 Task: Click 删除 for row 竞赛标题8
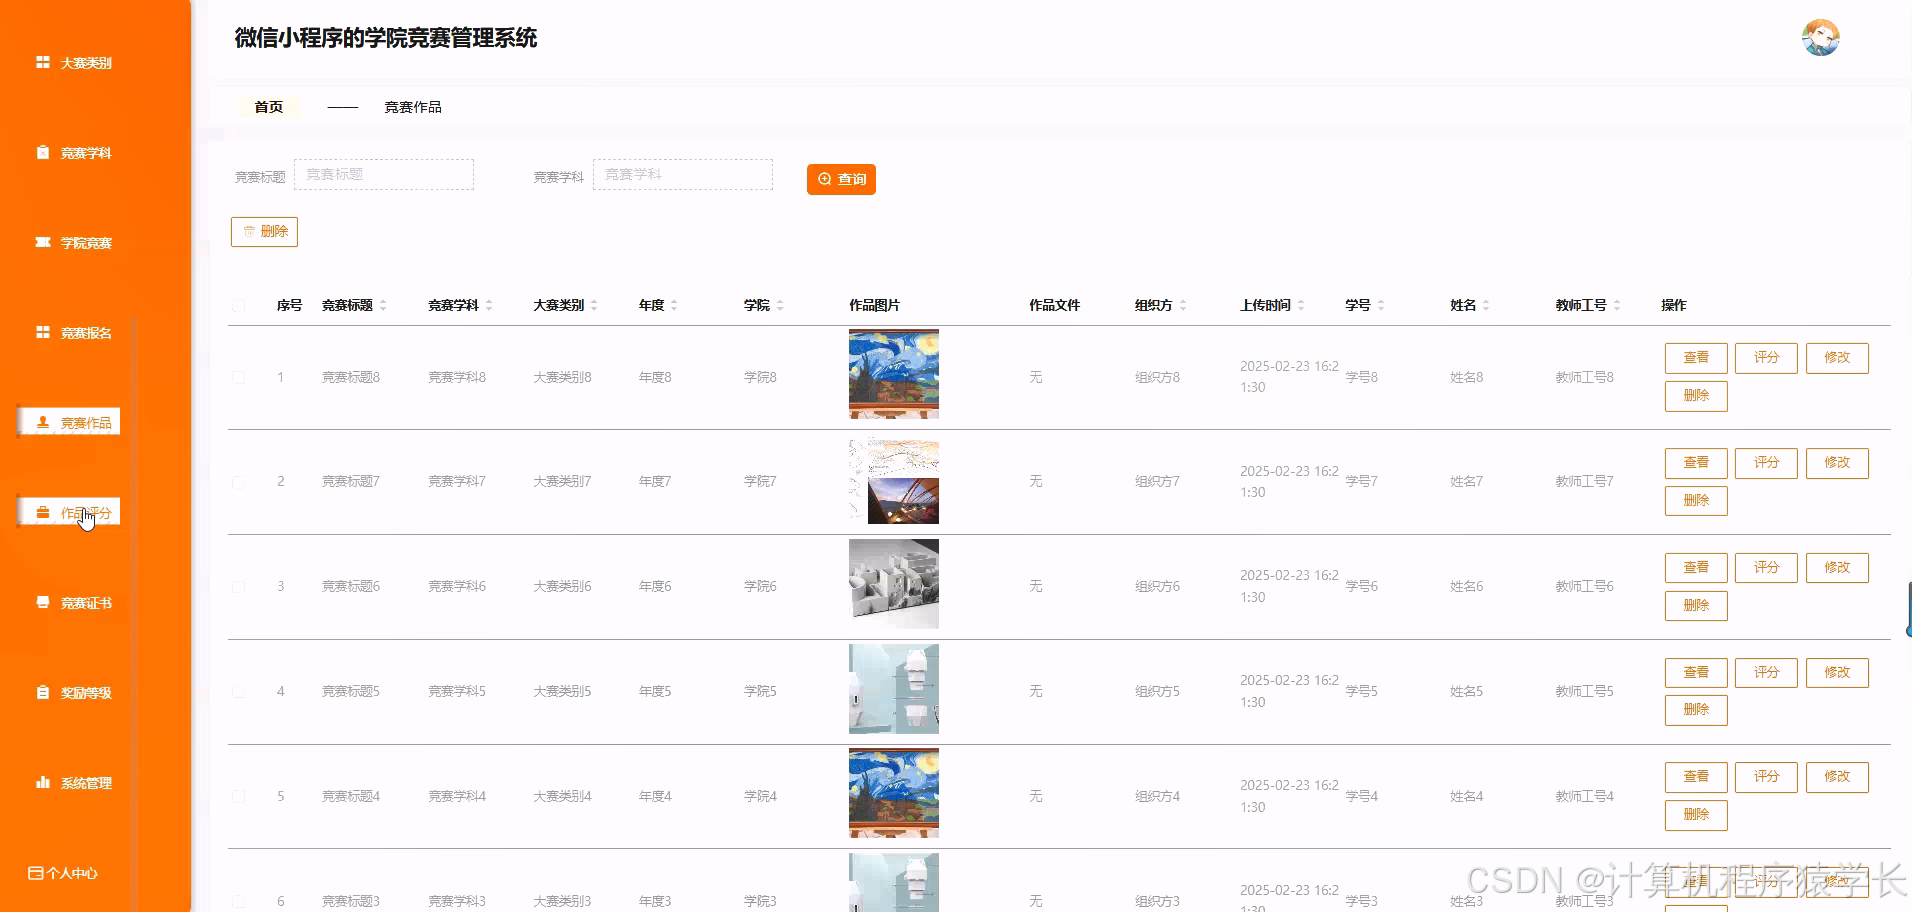pos(1696,396)
